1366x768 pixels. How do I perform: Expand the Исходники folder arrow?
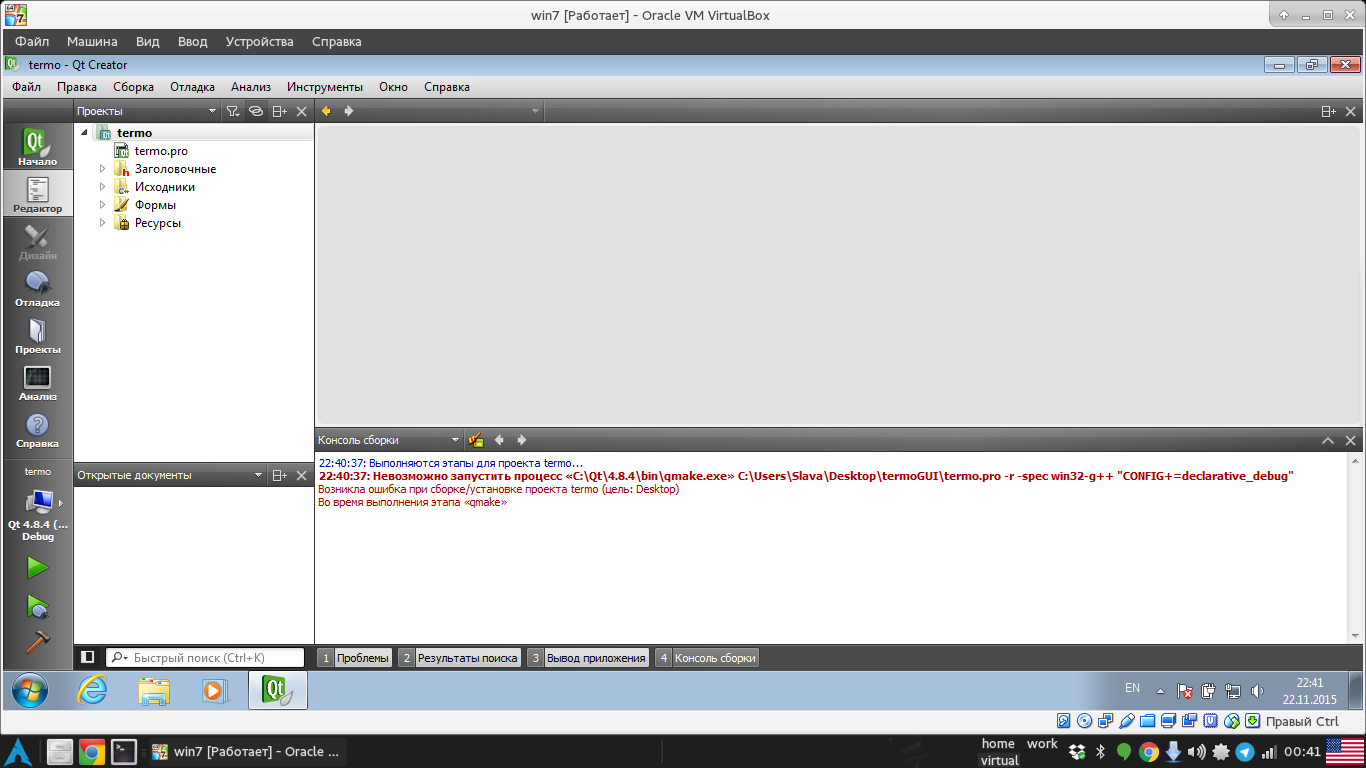click(102, 187)
